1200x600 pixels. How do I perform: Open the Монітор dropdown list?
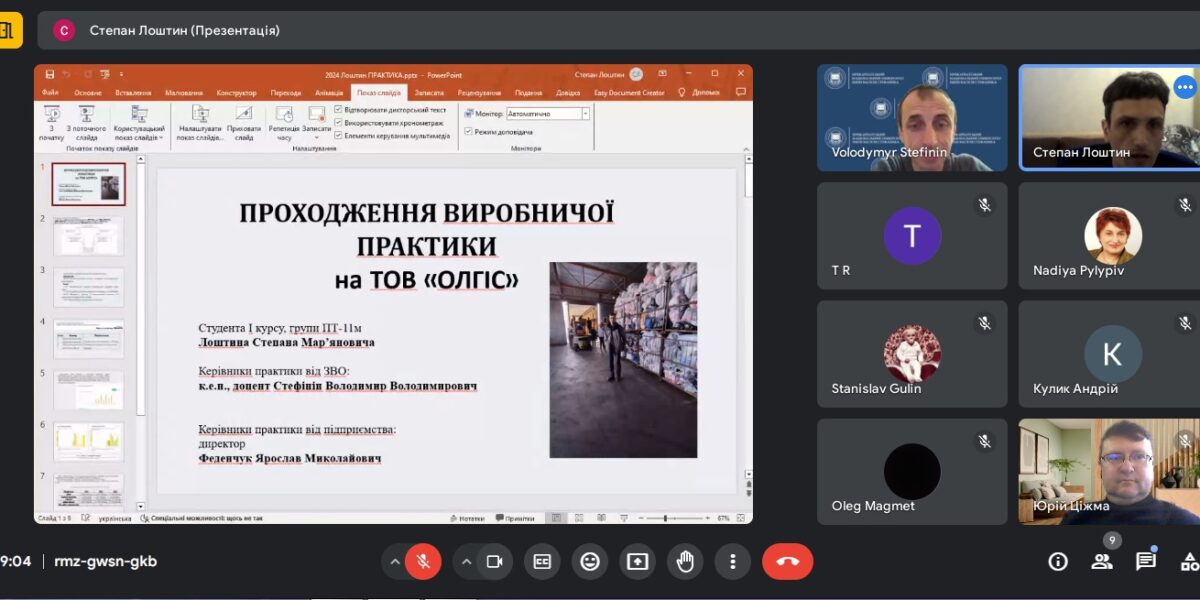pos(585,114)
